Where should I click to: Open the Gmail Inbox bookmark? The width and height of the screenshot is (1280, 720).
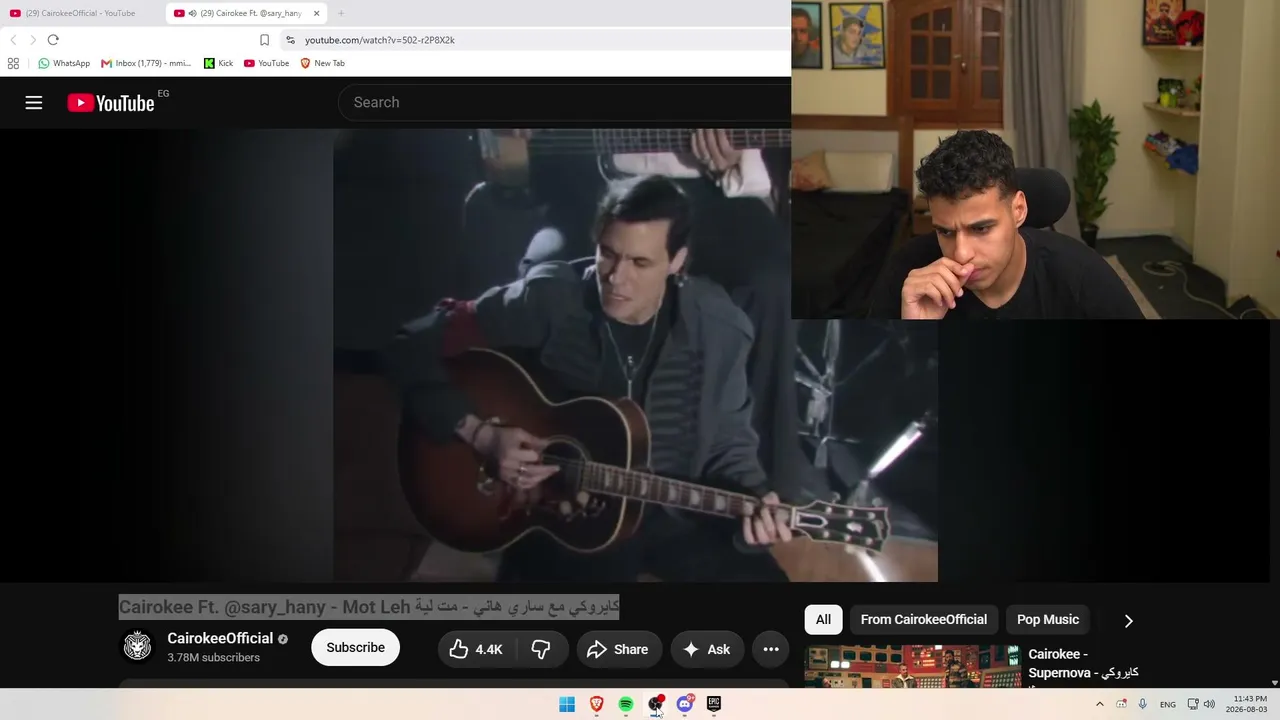pos(146,63)
